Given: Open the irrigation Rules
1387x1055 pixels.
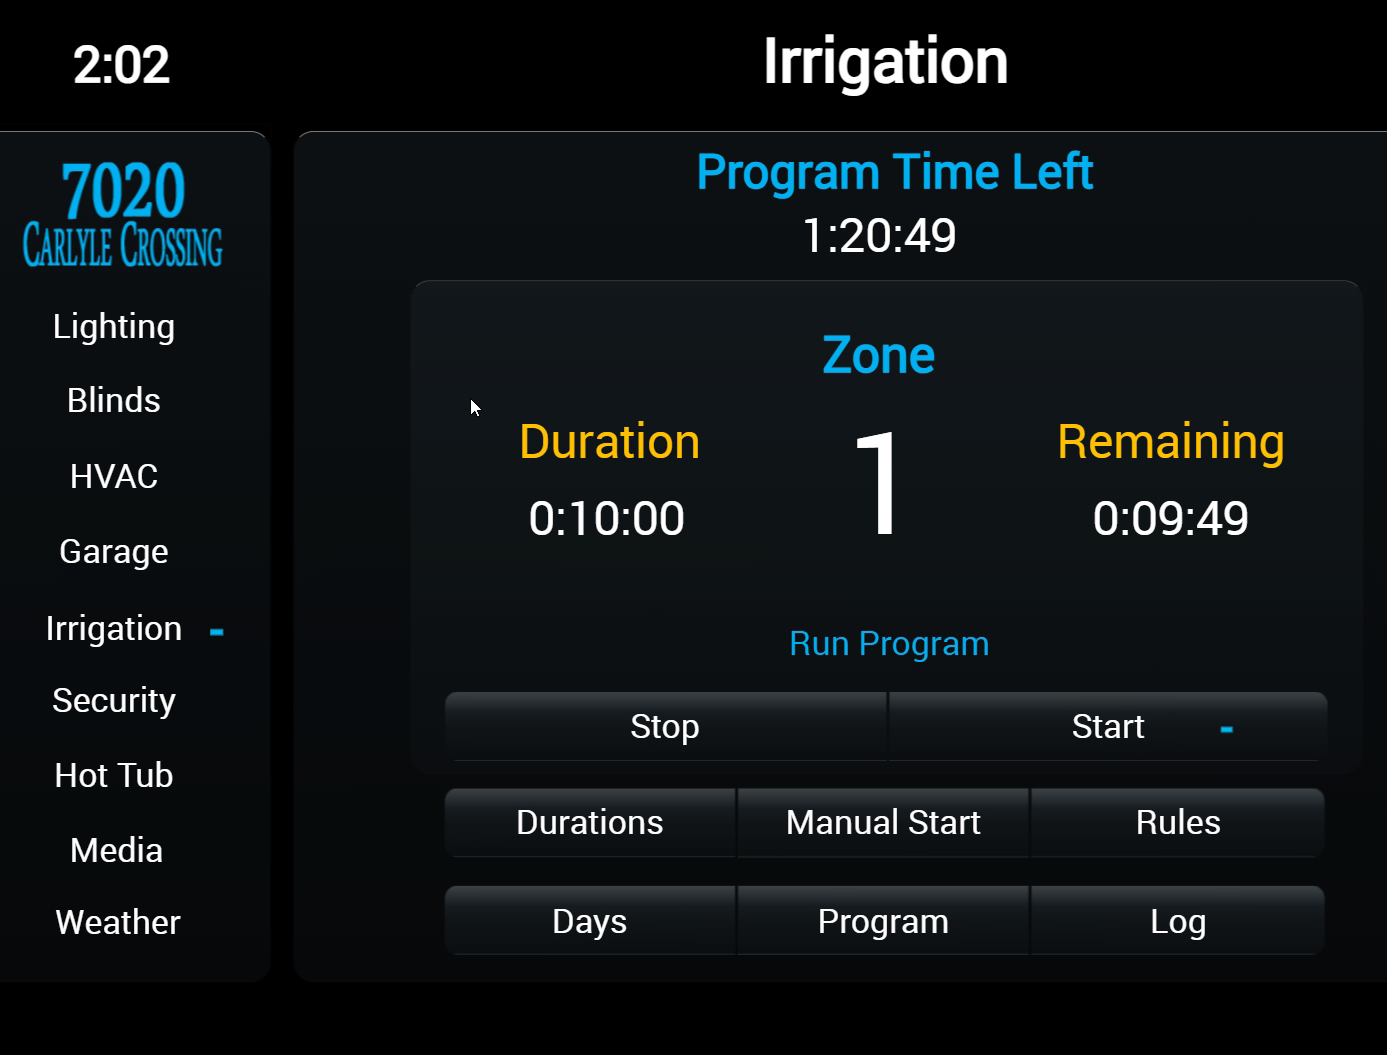Looking at the screenshot, I should click(1178, 823).
